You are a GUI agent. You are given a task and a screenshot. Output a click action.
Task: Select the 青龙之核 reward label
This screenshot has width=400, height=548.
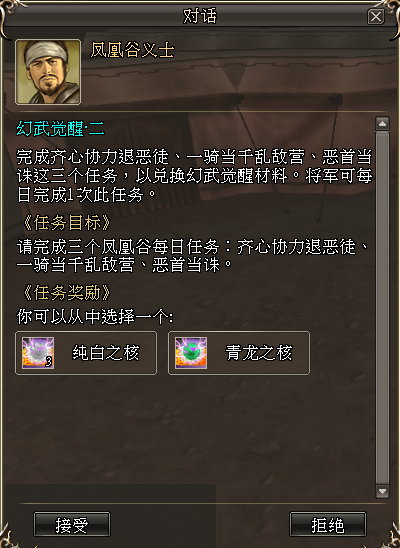pos(259,353)
